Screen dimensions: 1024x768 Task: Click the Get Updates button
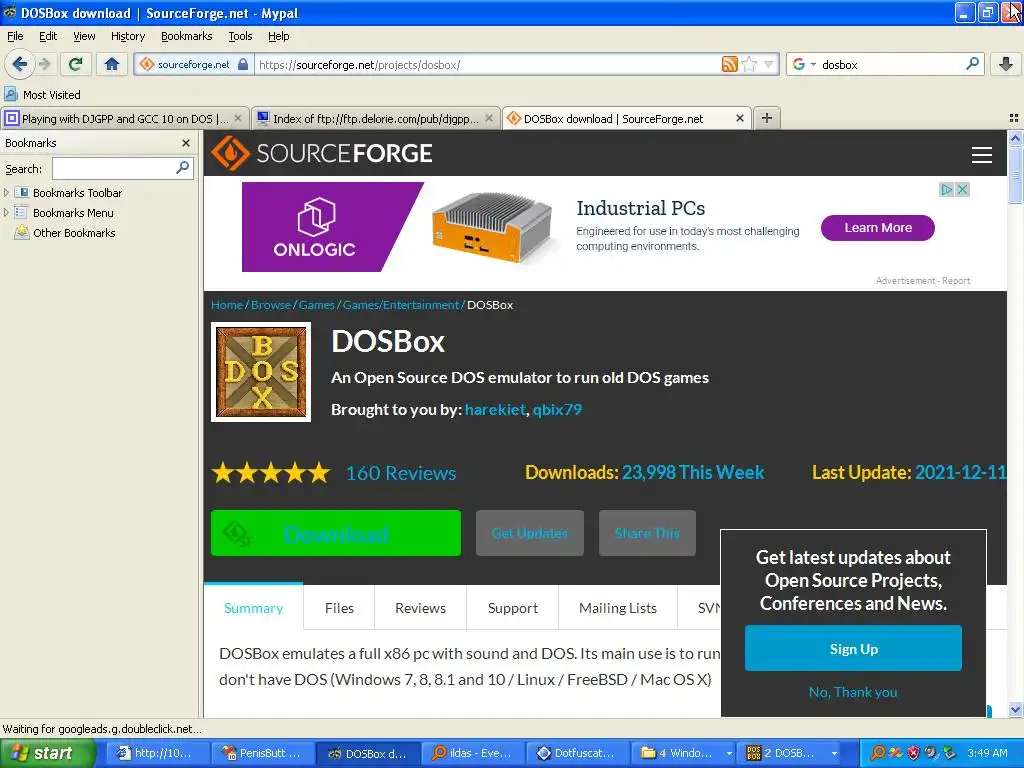530,534
